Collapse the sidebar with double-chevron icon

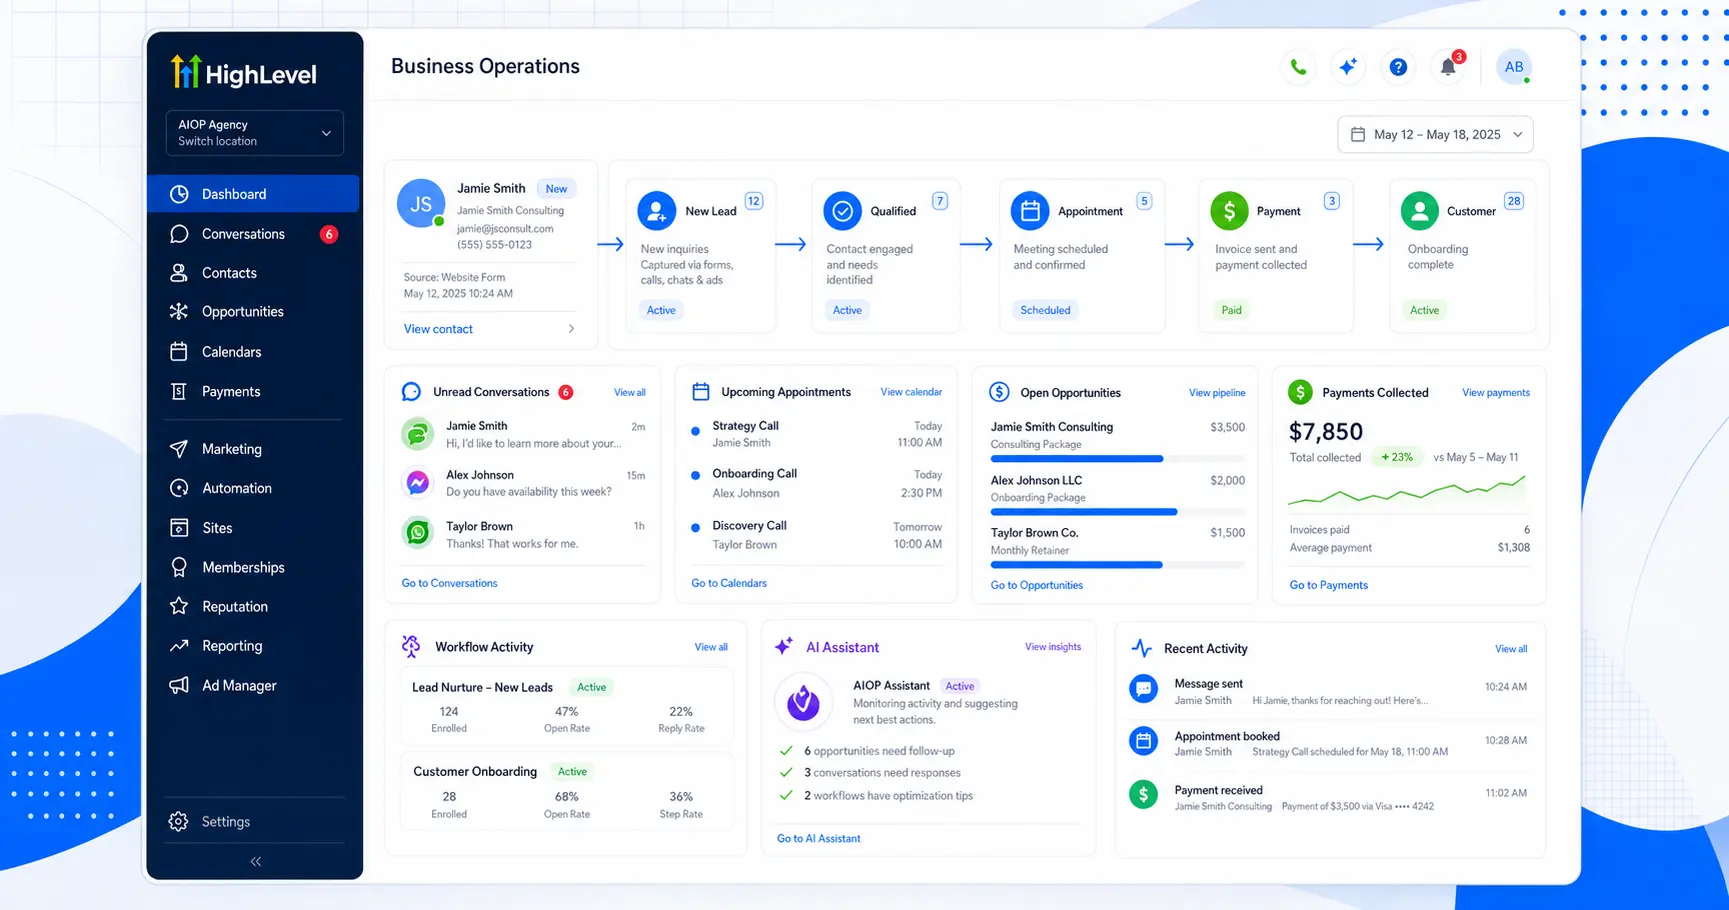click(256, 861)
